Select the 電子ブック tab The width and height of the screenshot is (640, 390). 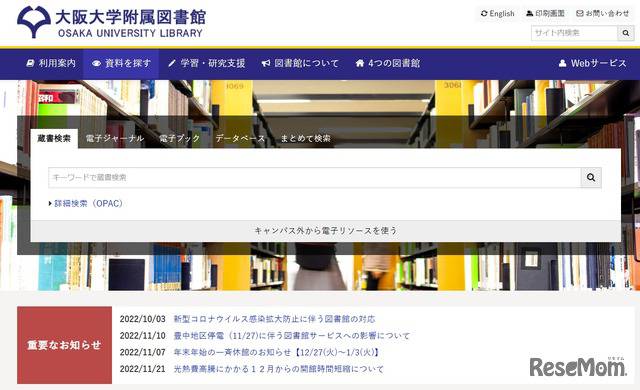point(179,139)
